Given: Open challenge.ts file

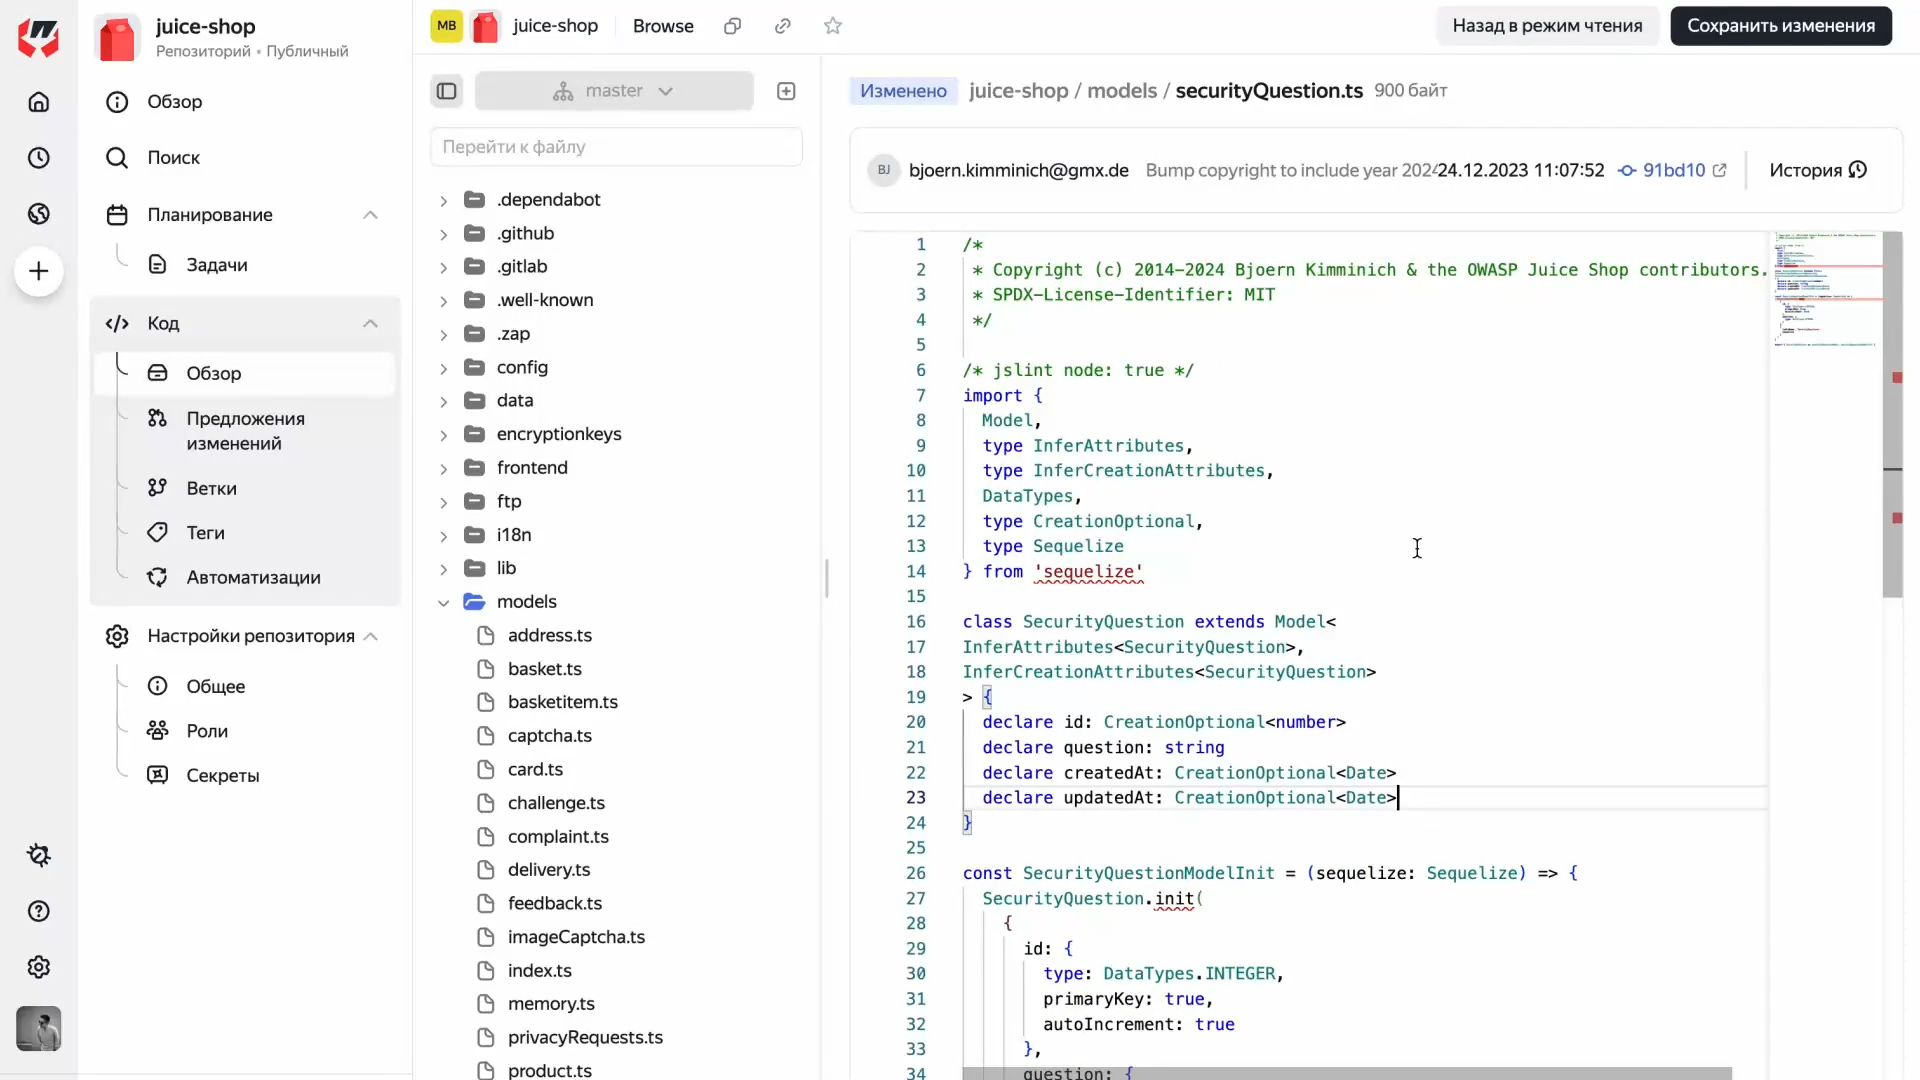Looking at the screenshot, I should coord(556,803).
